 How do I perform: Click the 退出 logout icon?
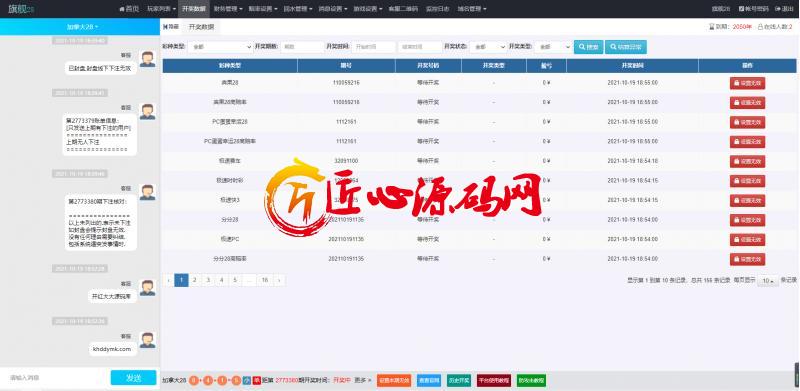pyautogui.click(x=784, y=9)
